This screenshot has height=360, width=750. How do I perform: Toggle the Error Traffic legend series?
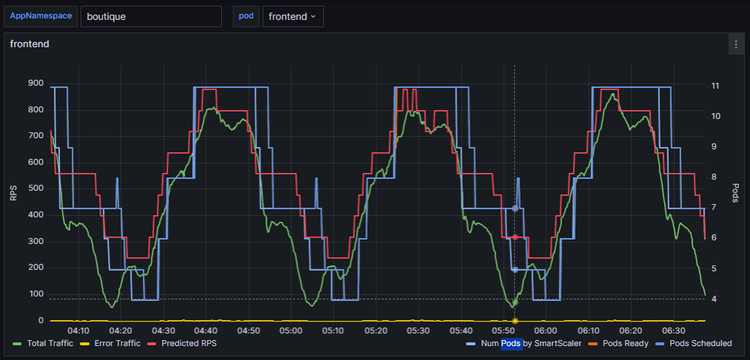point(118,343)
